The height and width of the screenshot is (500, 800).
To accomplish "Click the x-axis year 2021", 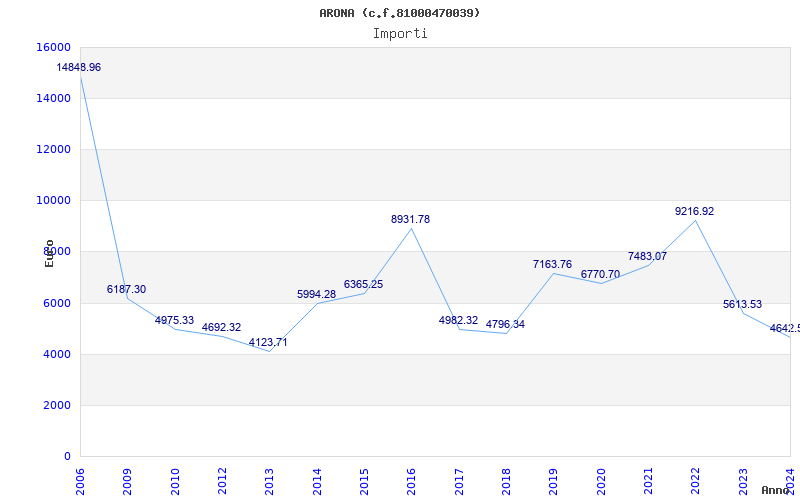I will [648, 482].
